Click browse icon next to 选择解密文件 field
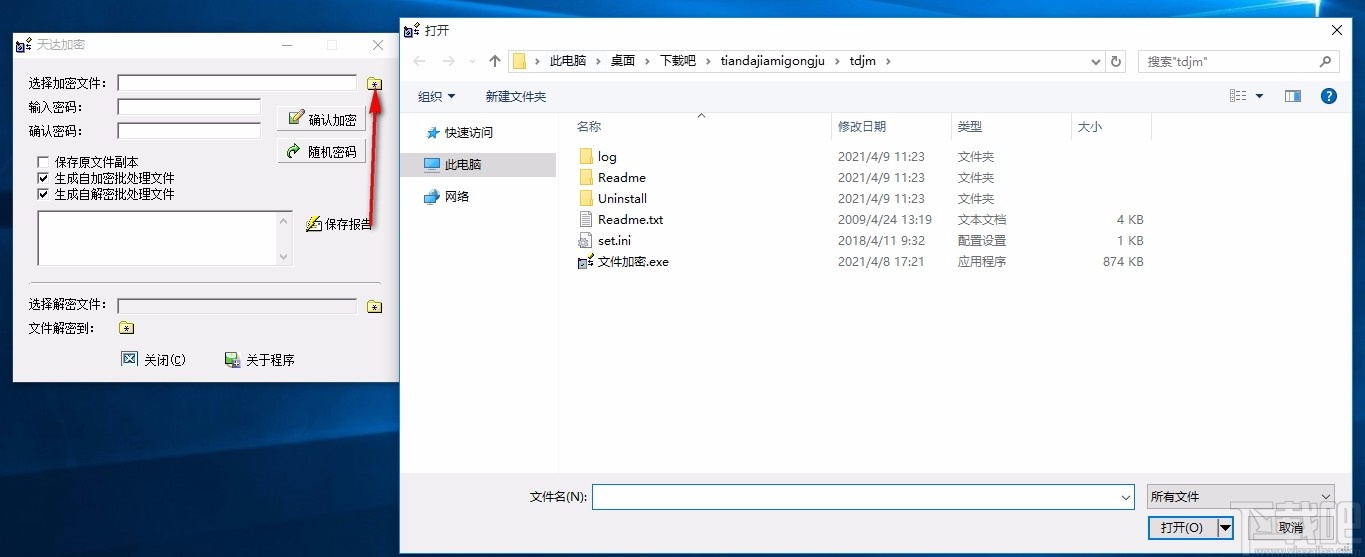 374,306
